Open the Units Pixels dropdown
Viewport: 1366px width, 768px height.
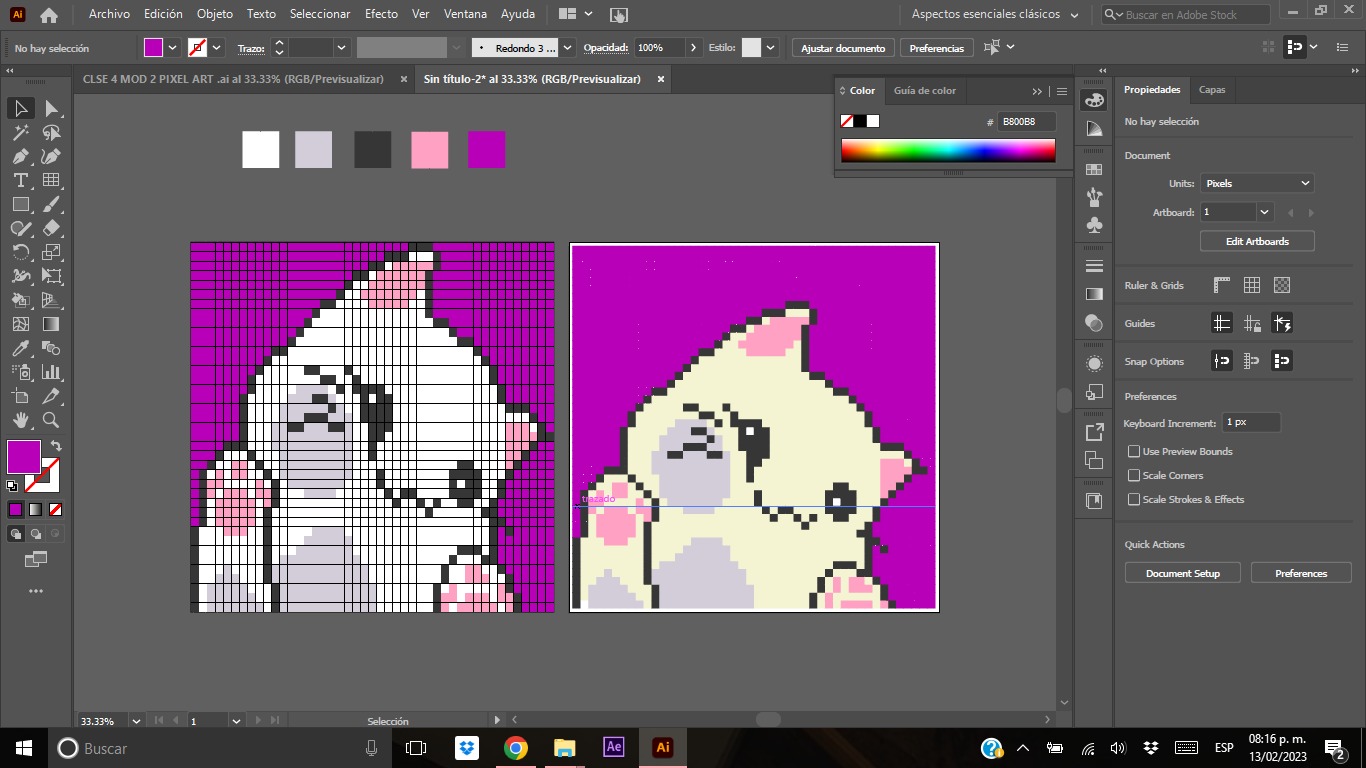[1257, 184]
